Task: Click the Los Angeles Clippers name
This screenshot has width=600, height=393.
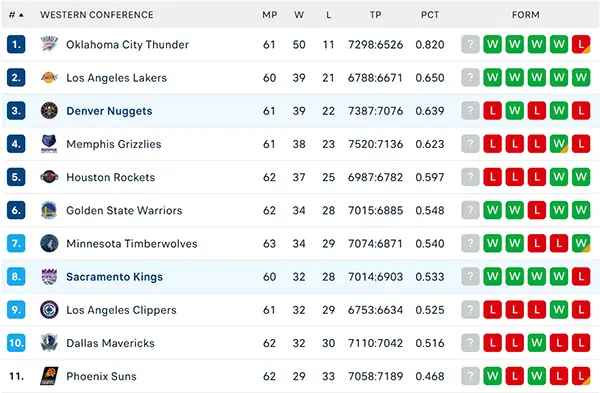Action: 121,310
